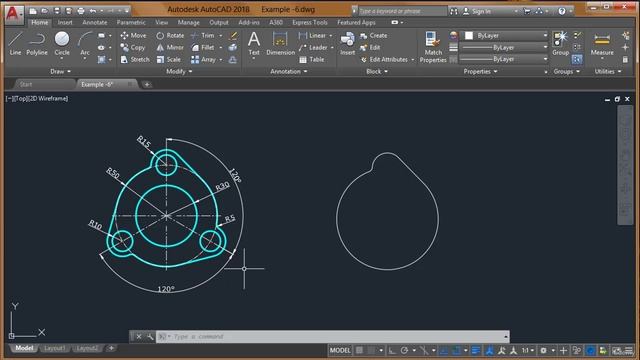This screenshot has width=640, height=360.
Task: Expand the Utilities panel
Action: click(x=608, y=71)
